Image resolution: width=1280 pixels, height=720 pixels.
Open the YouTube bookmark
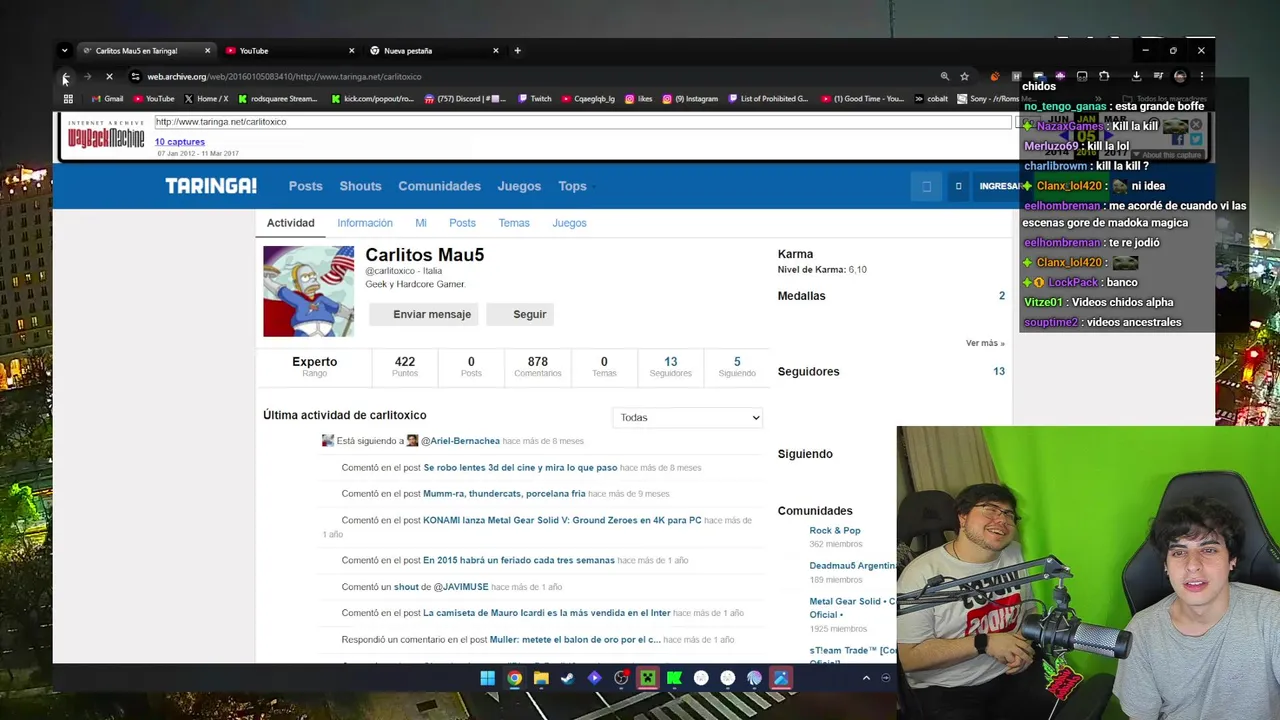pyautogui.click(x=154, y=99)
